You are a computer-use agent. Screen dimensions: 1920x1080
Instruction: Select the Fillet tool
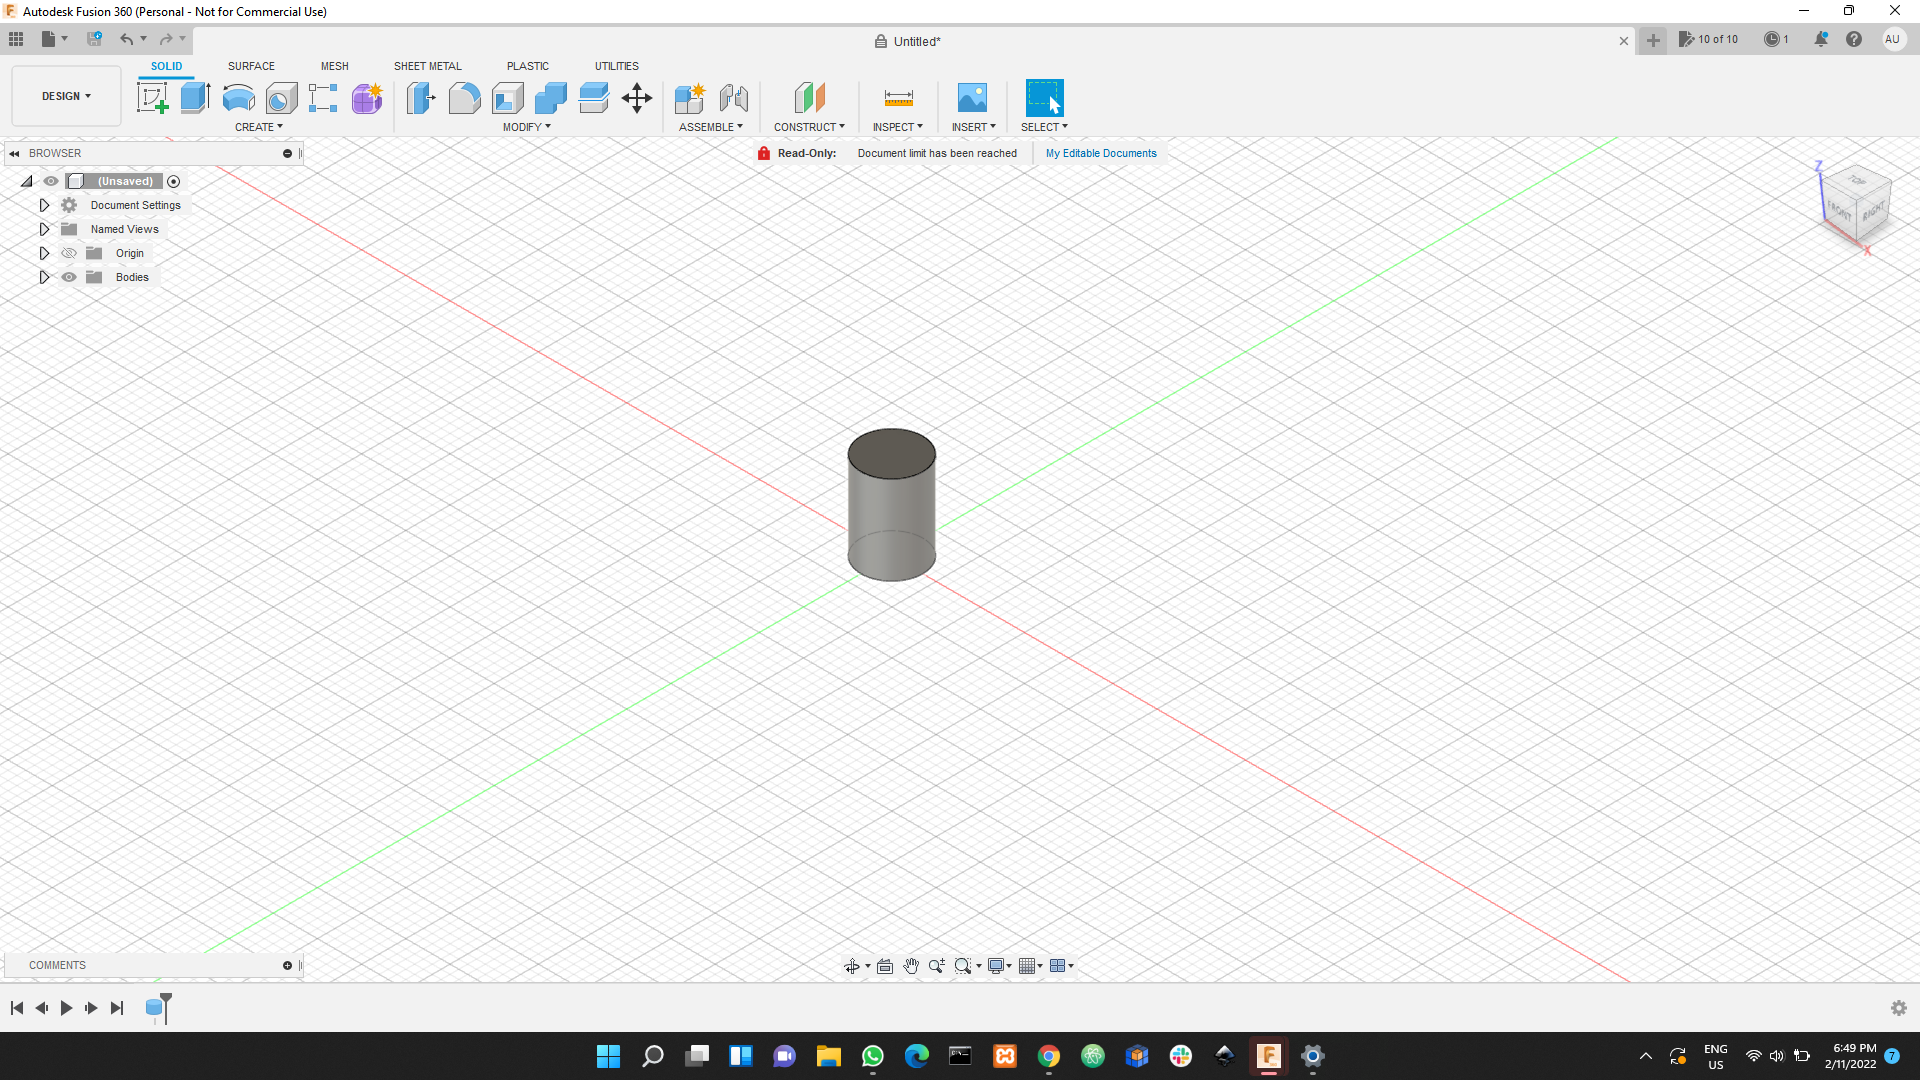[x=464, y=97]
